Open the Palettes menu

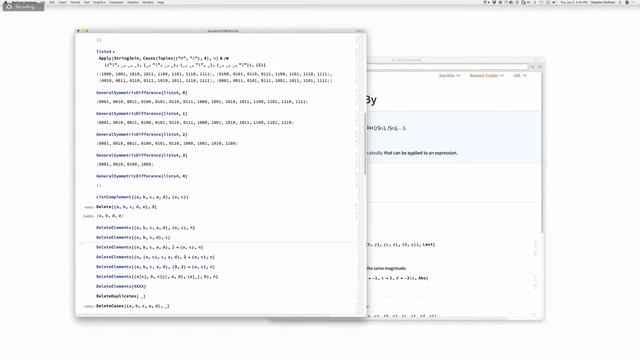[x=133, y=2]
